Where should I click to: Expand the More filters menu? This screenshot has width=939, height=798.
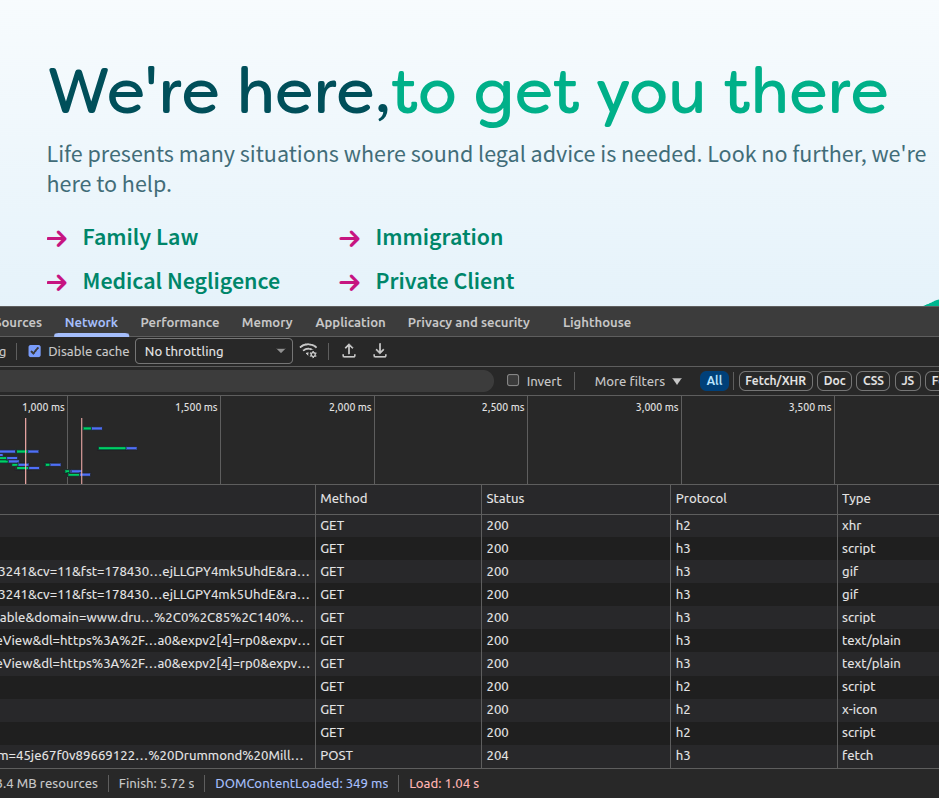tap(638, 381)
